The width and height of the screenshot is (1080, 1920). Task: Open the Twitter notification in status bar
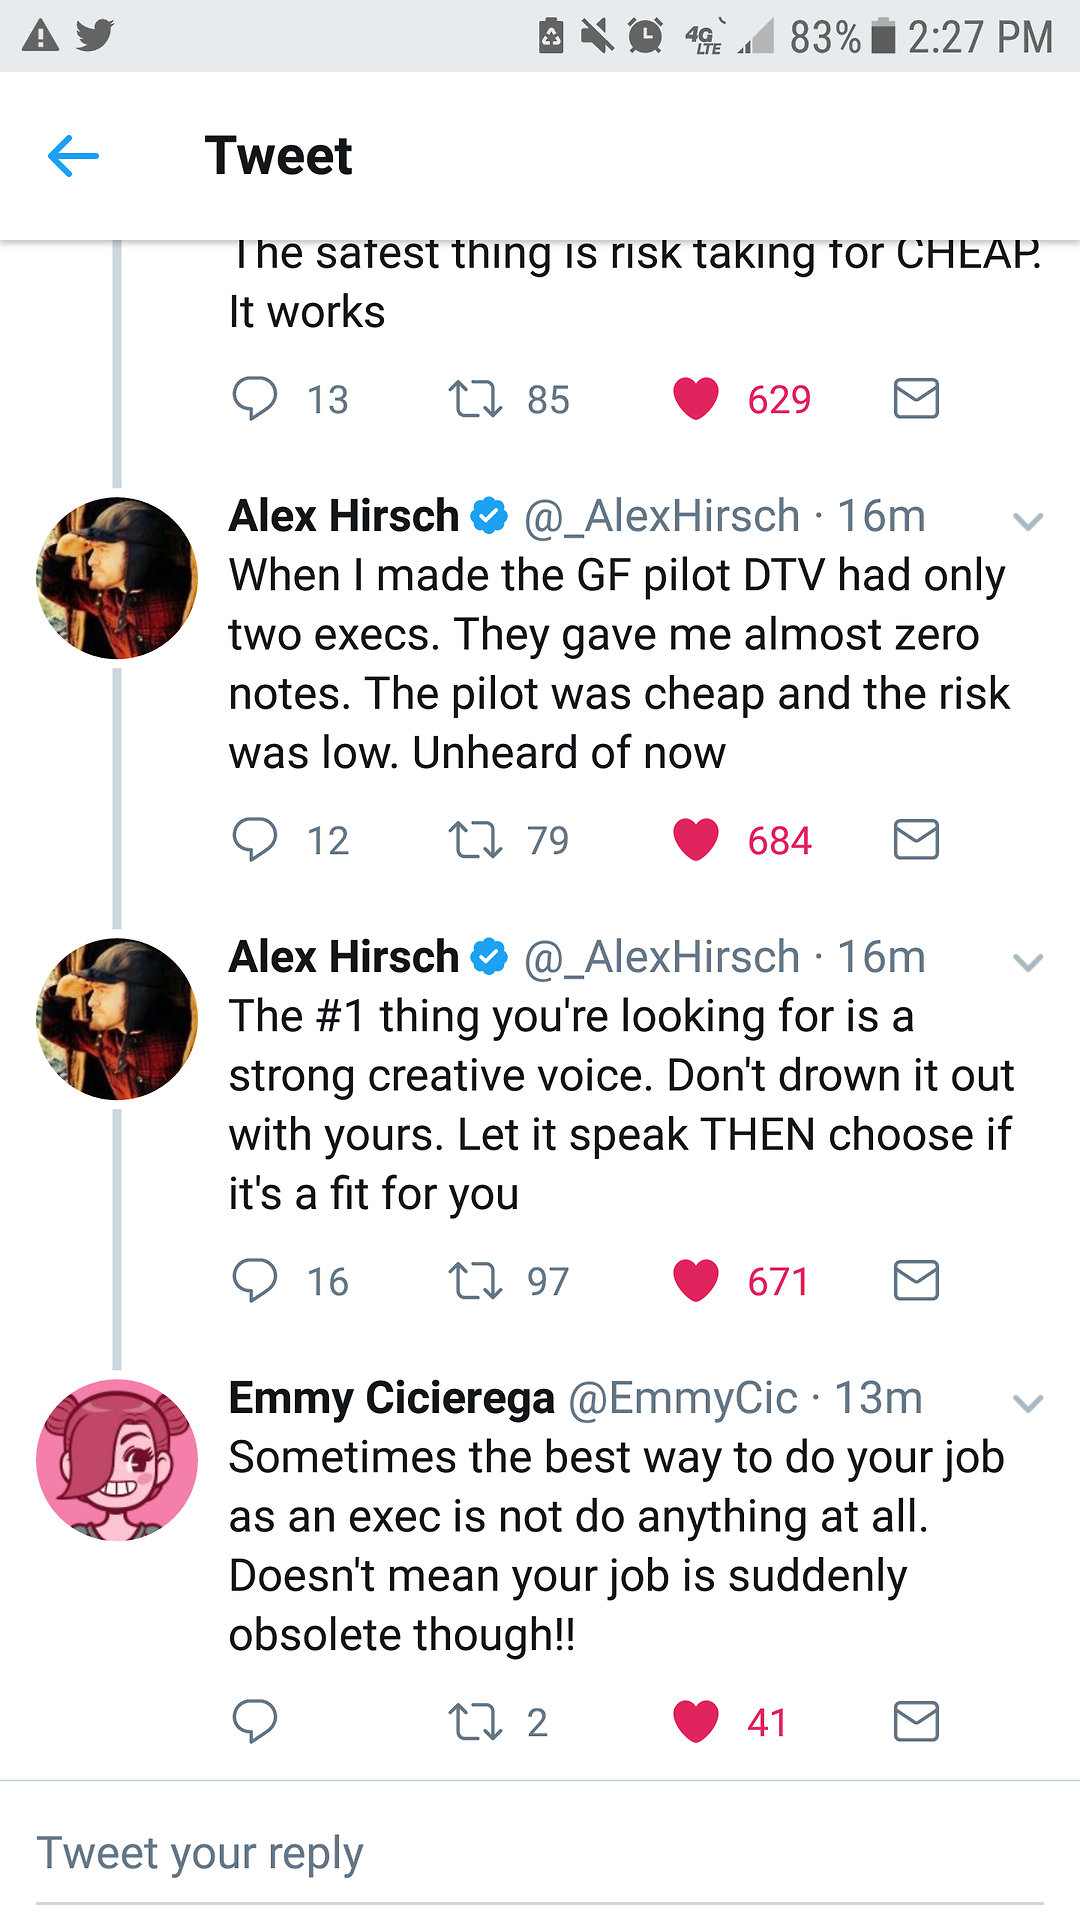[x=95, y=36]
